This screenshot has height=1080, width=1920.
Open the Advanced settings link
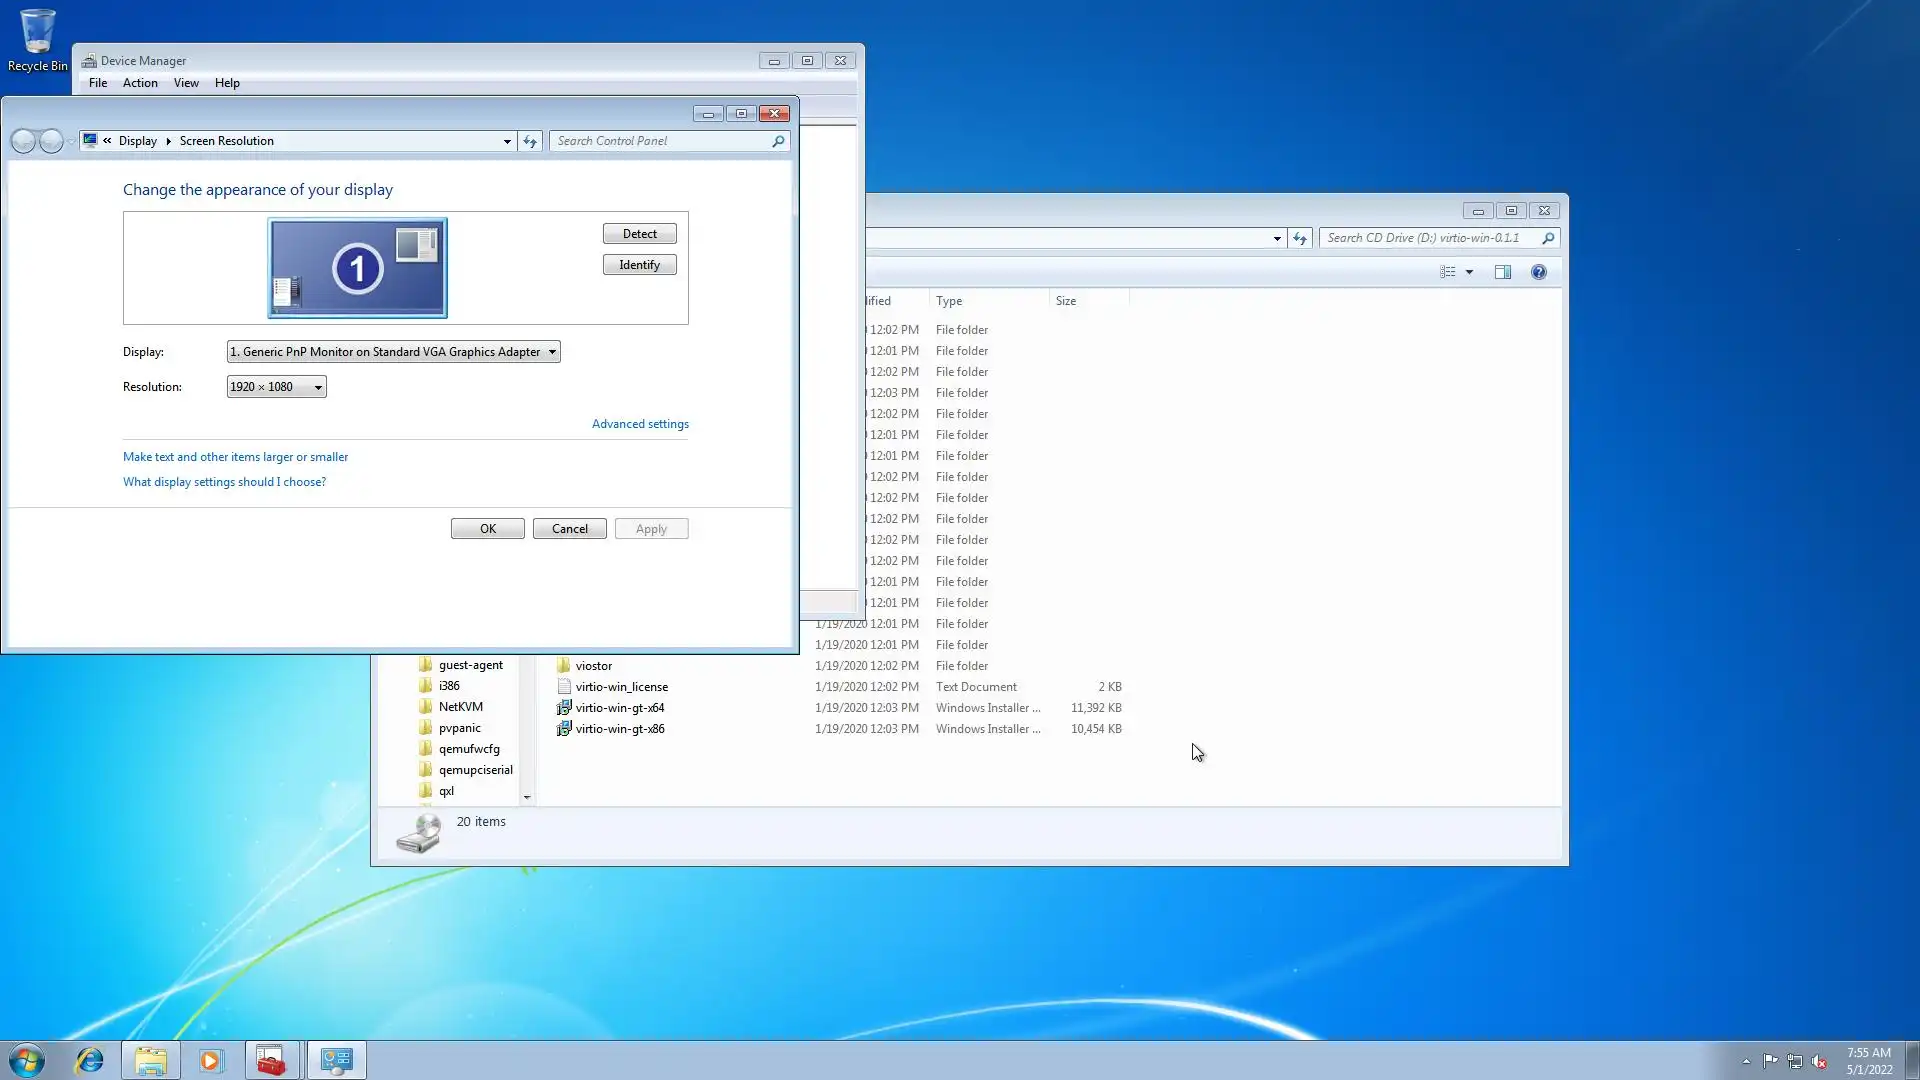point(640,424)
